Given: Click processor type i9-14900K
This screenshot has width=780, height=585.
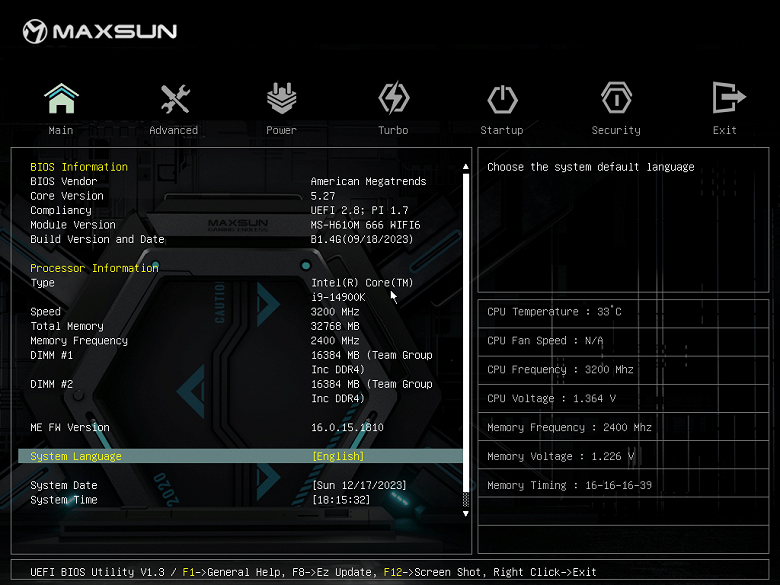Looking at the screenshot, I should 338,297.
